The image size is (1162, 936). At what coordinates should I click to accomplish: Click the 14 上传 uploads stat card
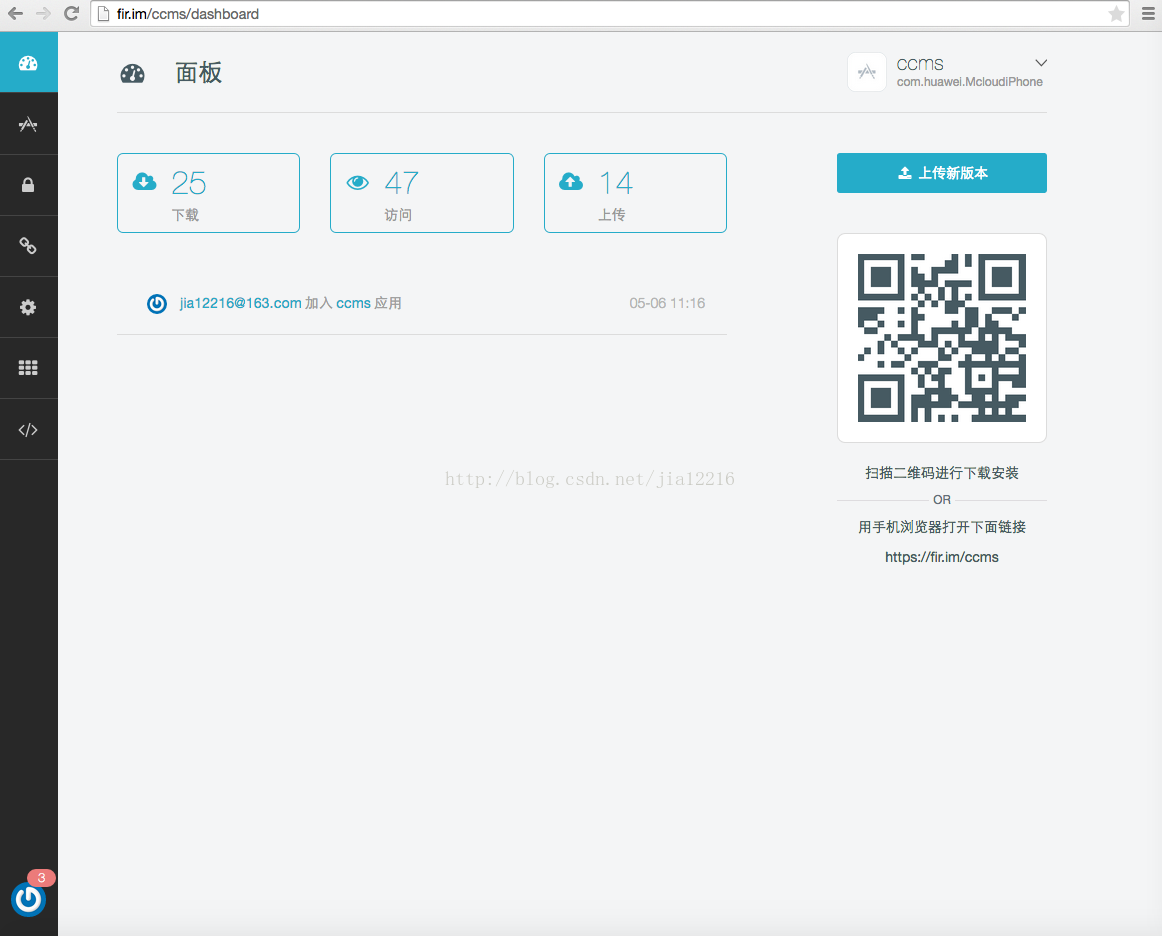(x=635, y=193)
